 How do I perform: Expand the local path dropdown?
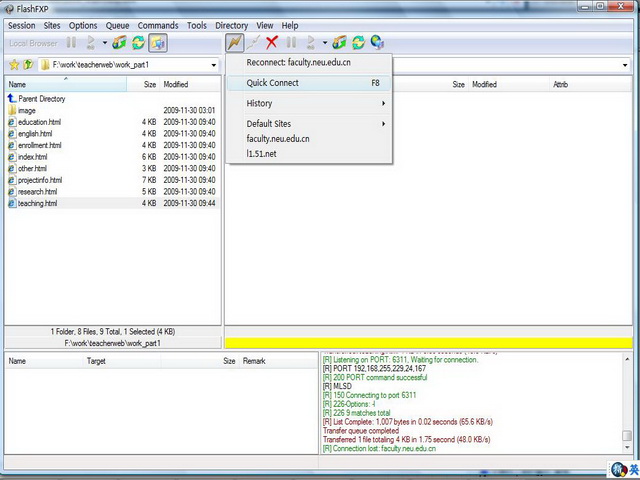[214, 65]
